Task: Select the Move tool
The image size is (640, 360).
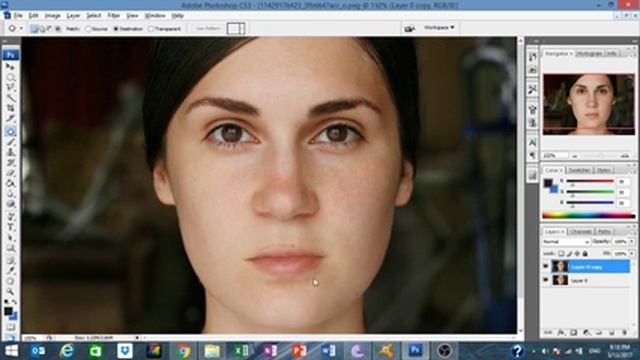Action: pyautogui.click(x=10, y=67)
